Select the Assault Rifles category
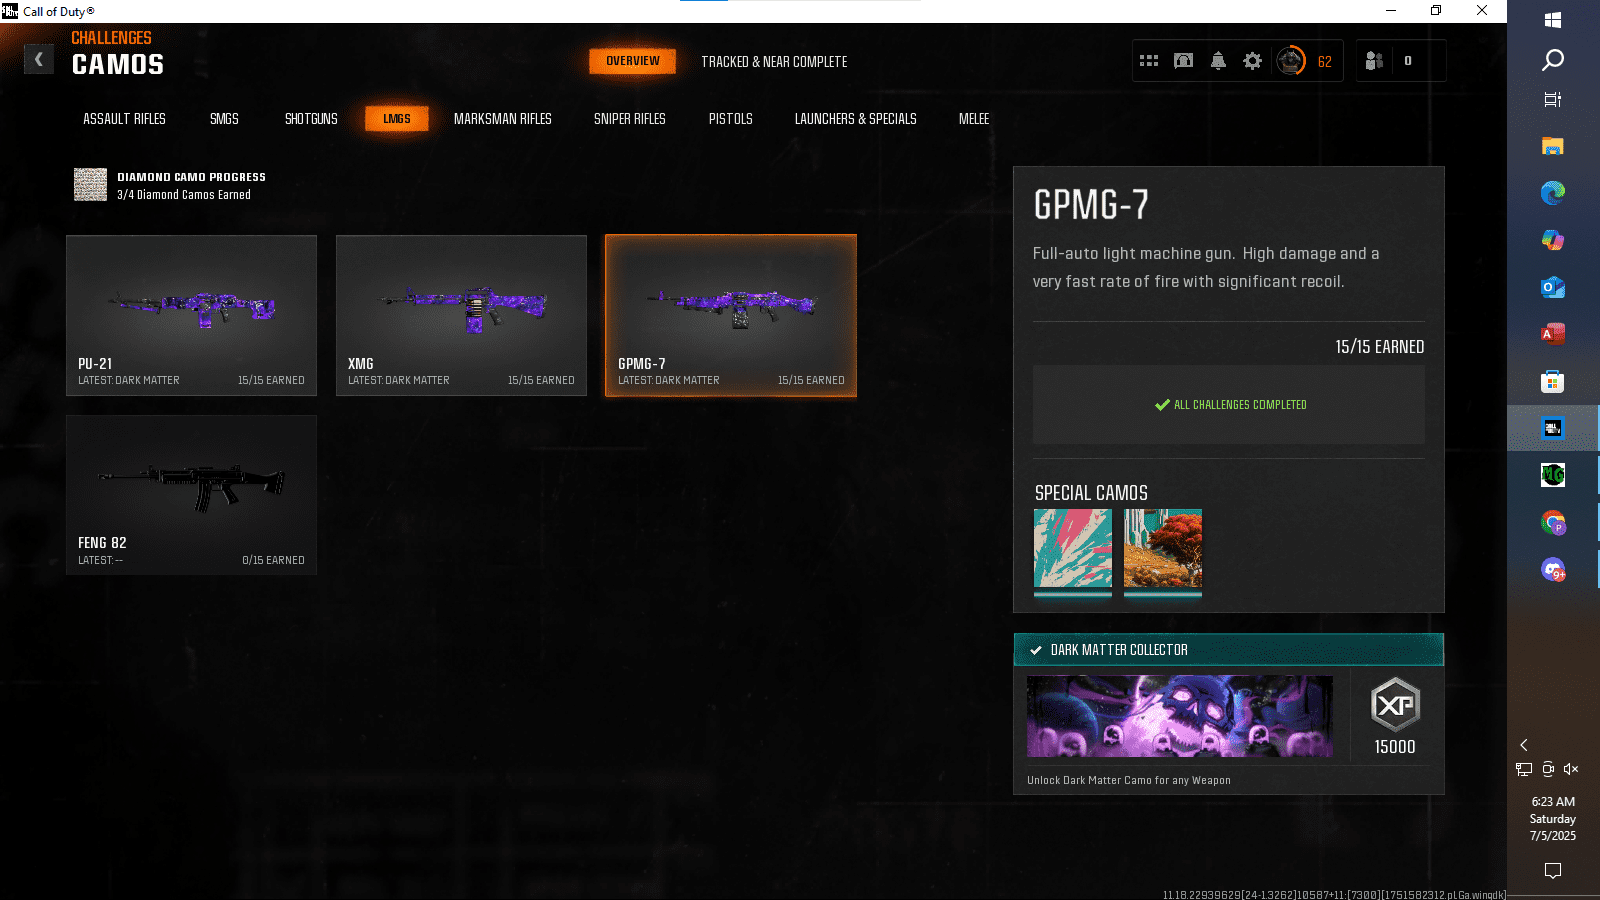1600x900 pixels. pyautogui.click(x=124, y=119)
